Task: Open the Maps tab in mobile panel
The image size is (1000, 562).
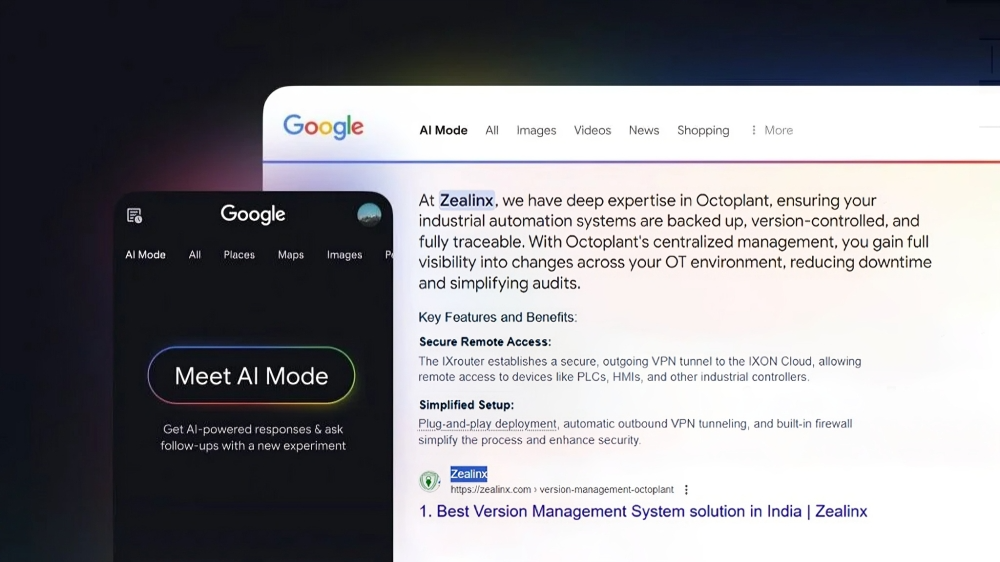Action: 291,255
